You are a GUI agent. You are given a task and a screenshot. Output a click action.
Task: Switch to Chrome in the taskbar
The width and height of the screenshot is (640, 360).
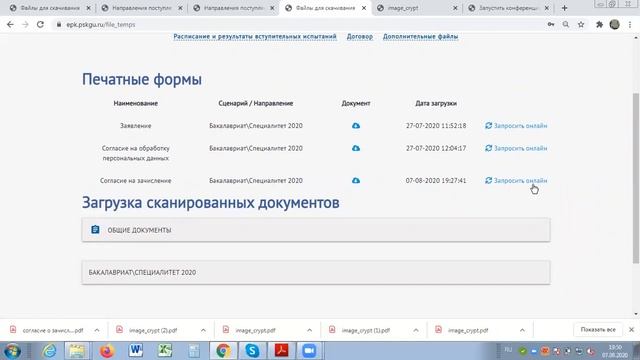(x=223, y=351)
